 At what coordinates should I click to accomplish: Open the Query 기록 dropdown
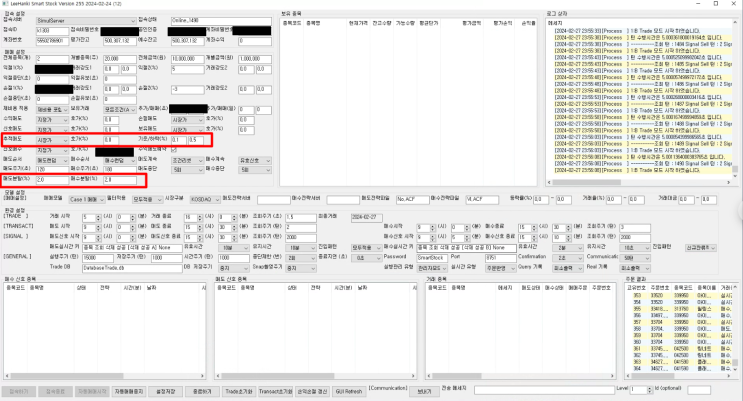pyautogui.click(x=568, y=268)
